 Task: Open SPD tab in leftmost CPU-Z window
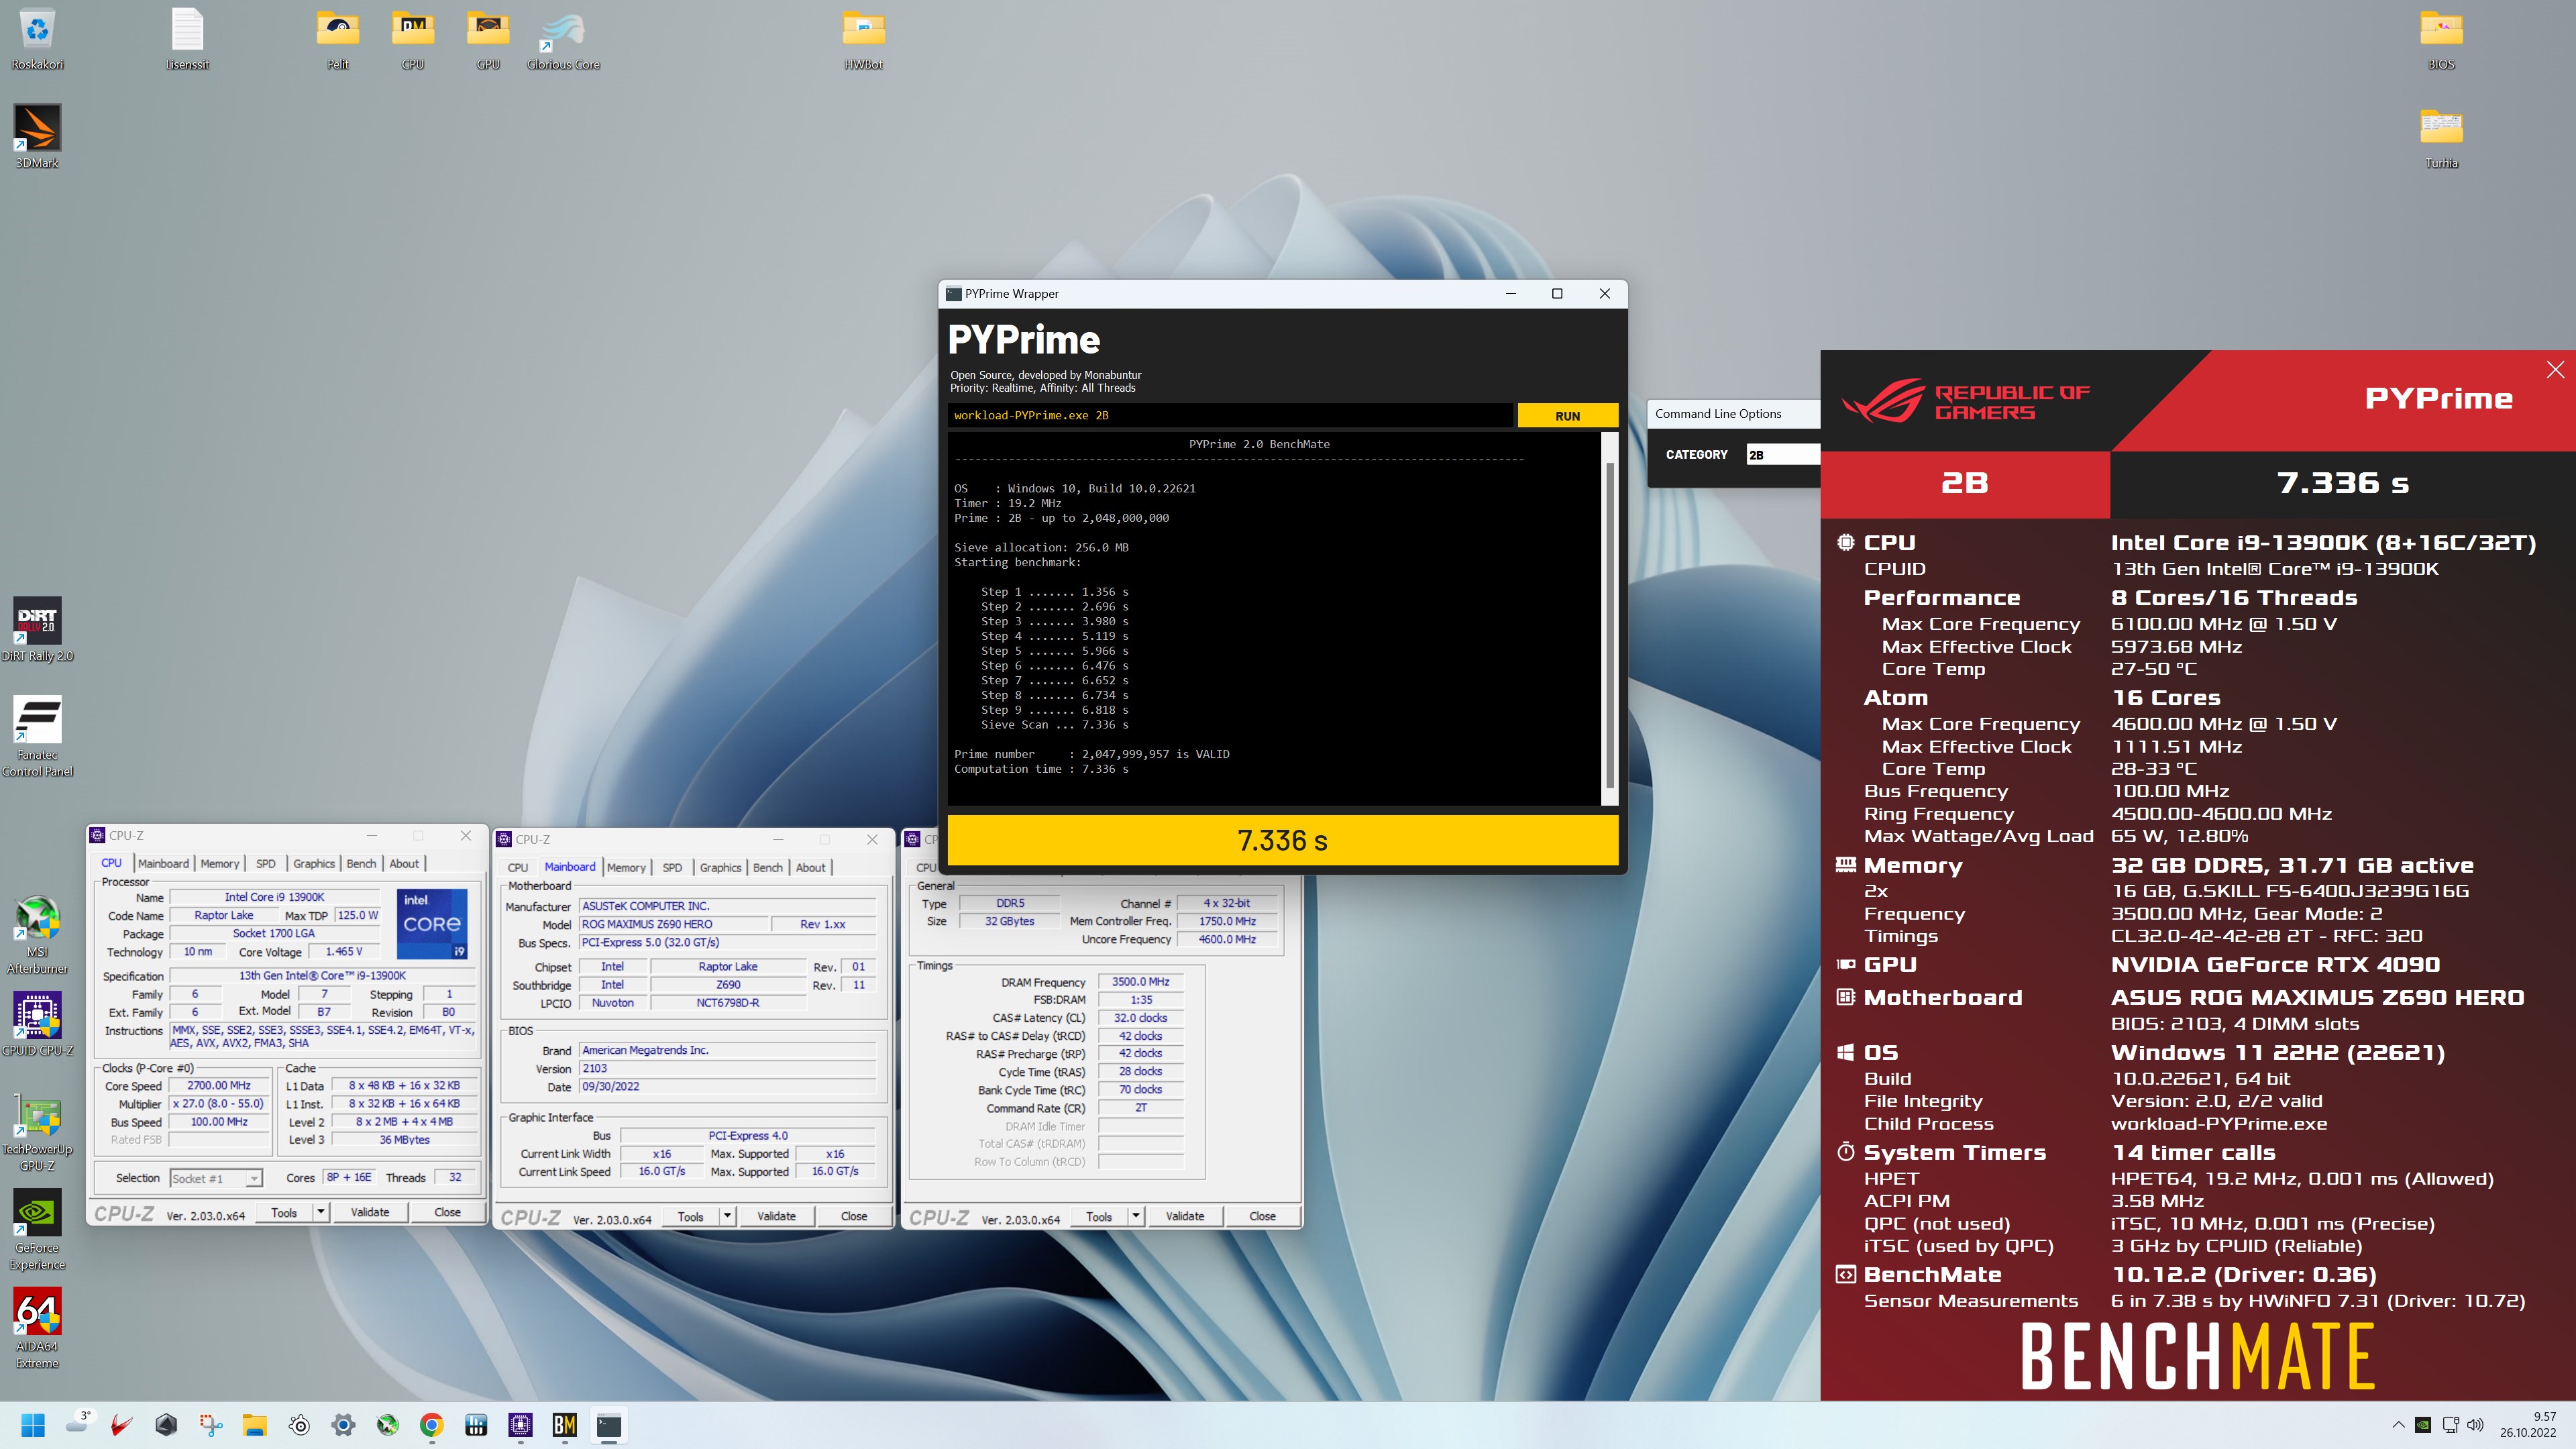coord(265,863)
